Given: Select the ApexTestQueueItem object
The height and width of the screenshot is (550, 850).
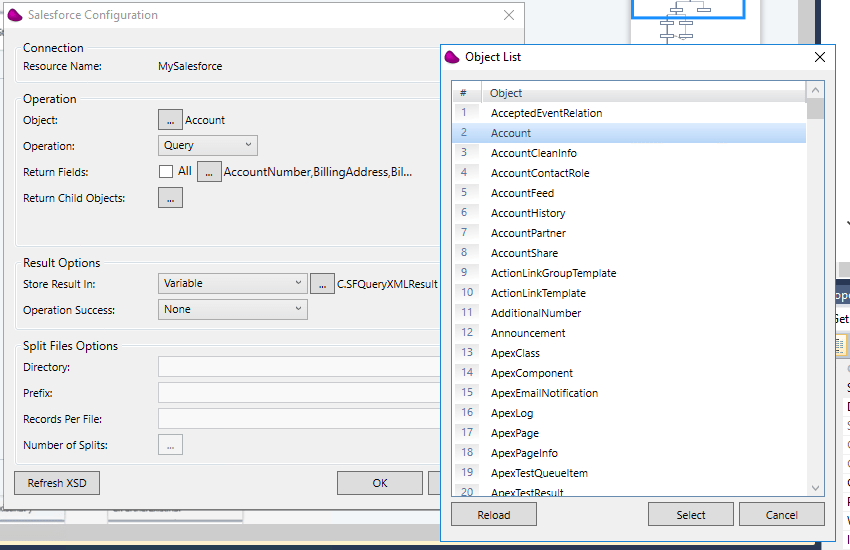Looking at the screenshot, I should [x=629, y=474].
